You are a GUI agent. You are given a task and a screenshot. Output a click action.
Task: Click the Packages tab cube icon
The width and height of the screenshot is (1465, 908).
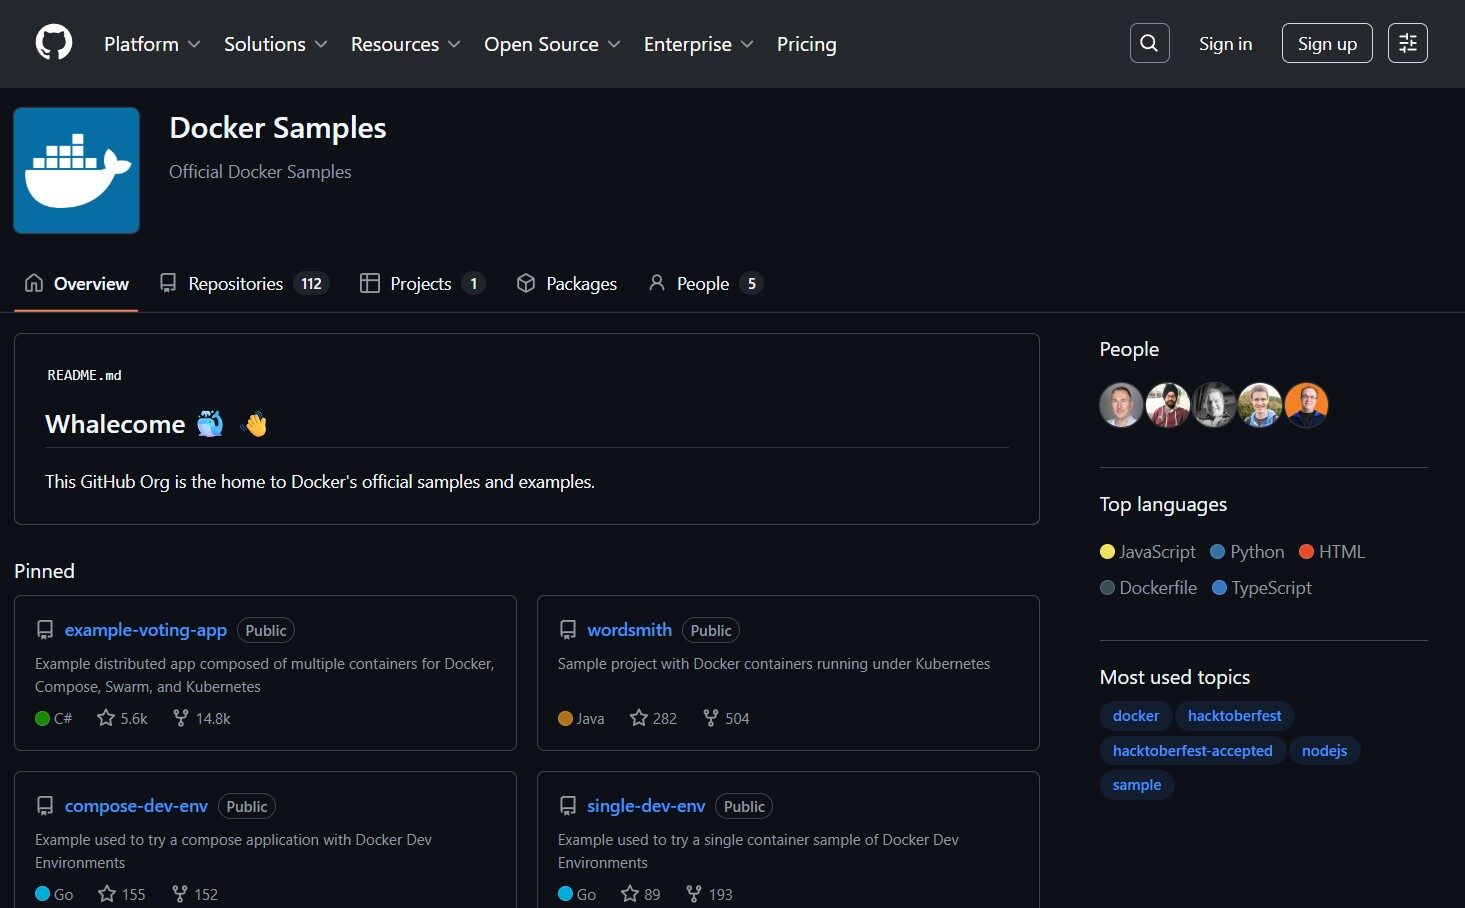[x=526, y=283]
